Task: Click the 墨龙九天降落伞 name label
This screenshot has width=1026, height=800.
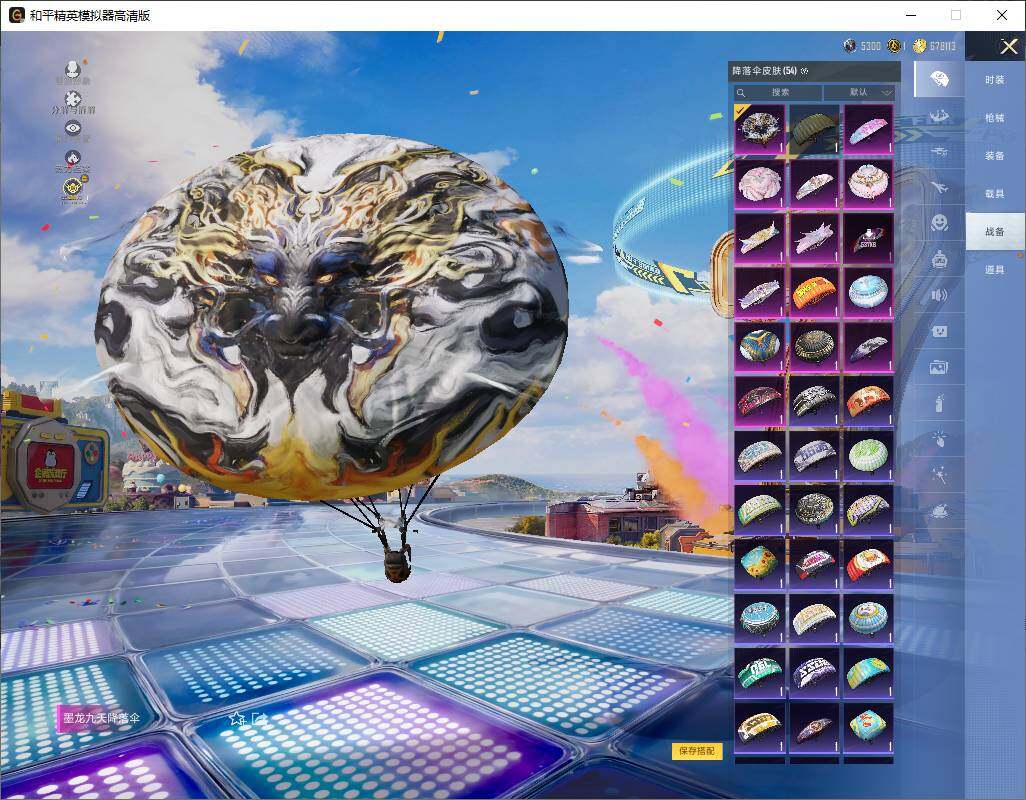Action: coord(101,718)
